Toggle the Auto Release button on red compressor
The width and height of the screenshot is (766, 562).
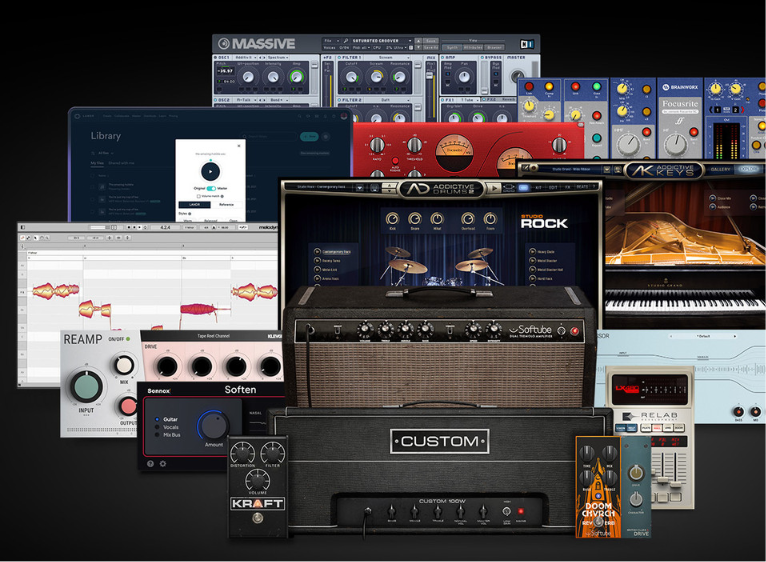coord(395,161)
